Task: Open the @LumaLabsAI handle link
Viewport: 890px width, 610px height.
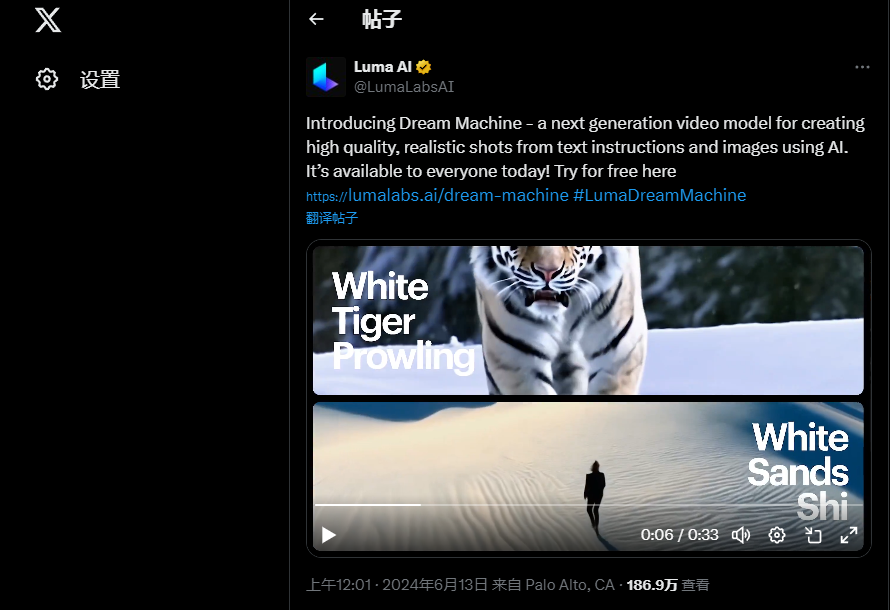Action: point(404,87)
